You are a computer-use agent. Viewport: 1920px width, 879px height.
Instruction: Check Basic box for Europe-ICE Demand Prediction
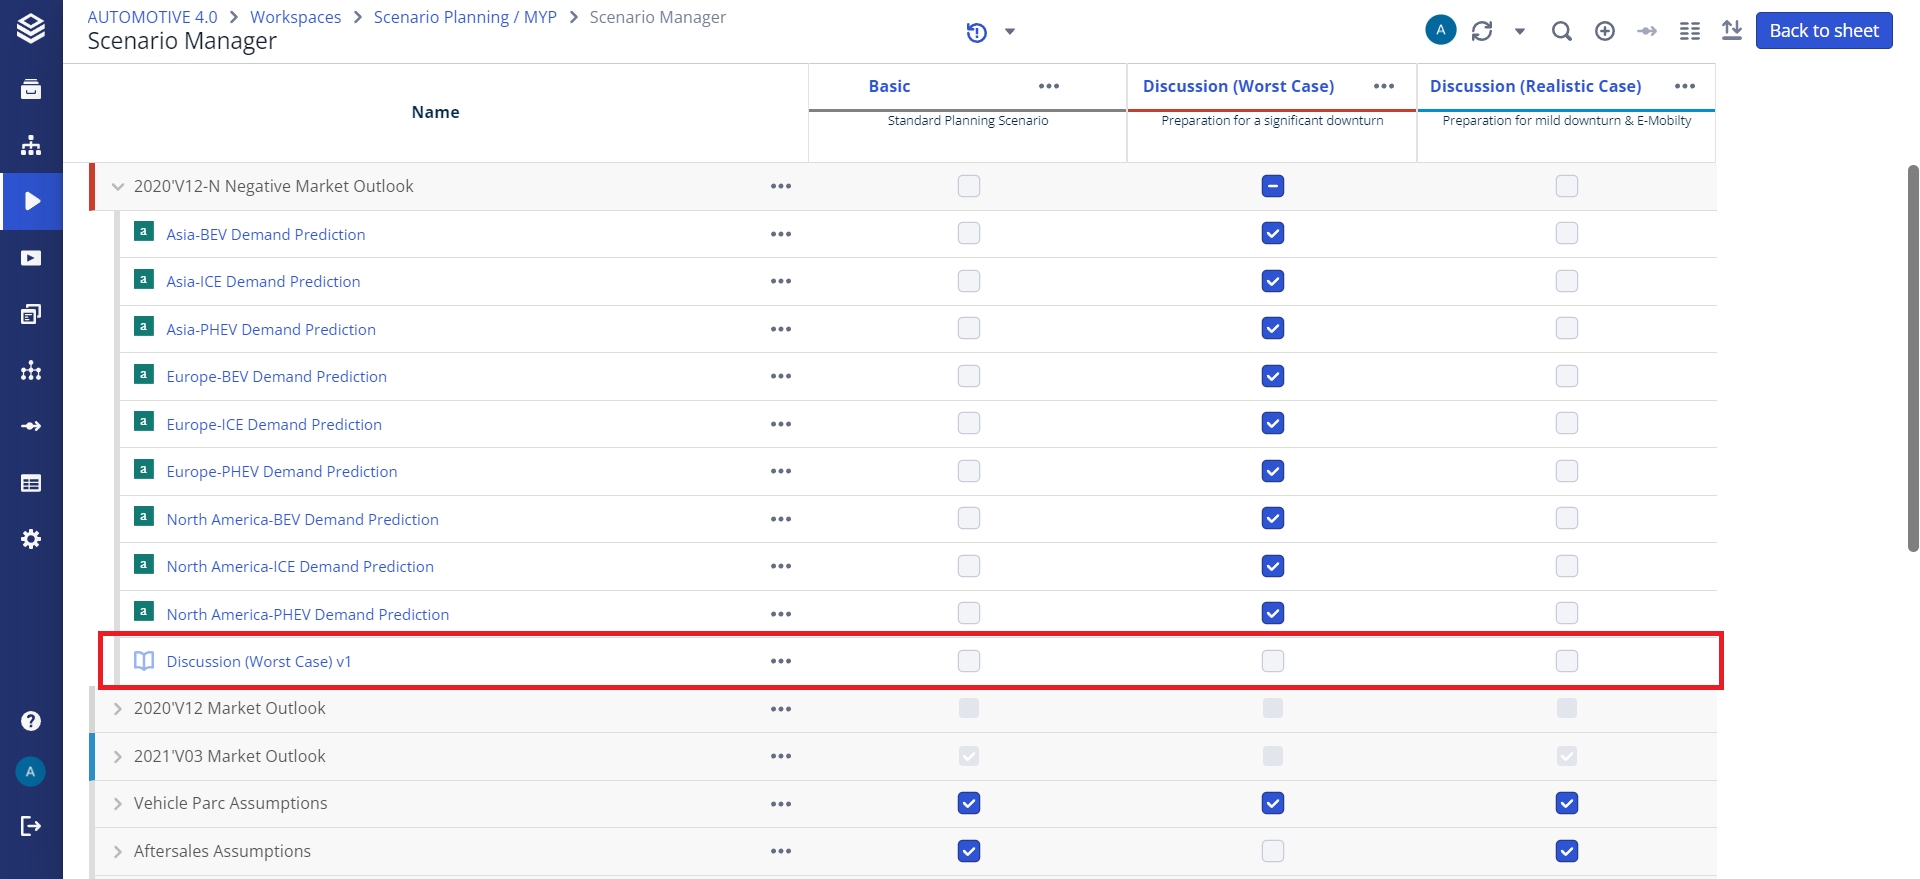pos(968,424)
